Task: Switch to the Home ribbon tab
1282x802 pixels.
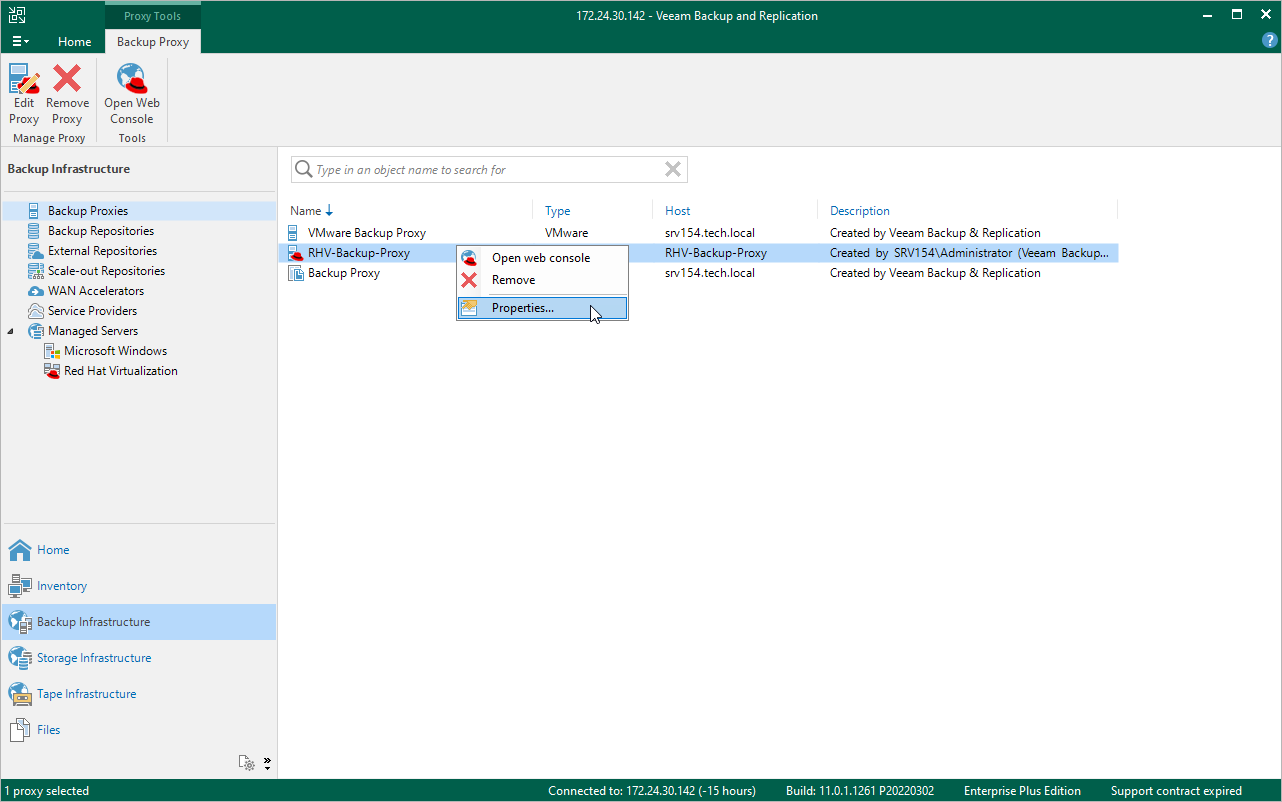Action: [74, 42]
